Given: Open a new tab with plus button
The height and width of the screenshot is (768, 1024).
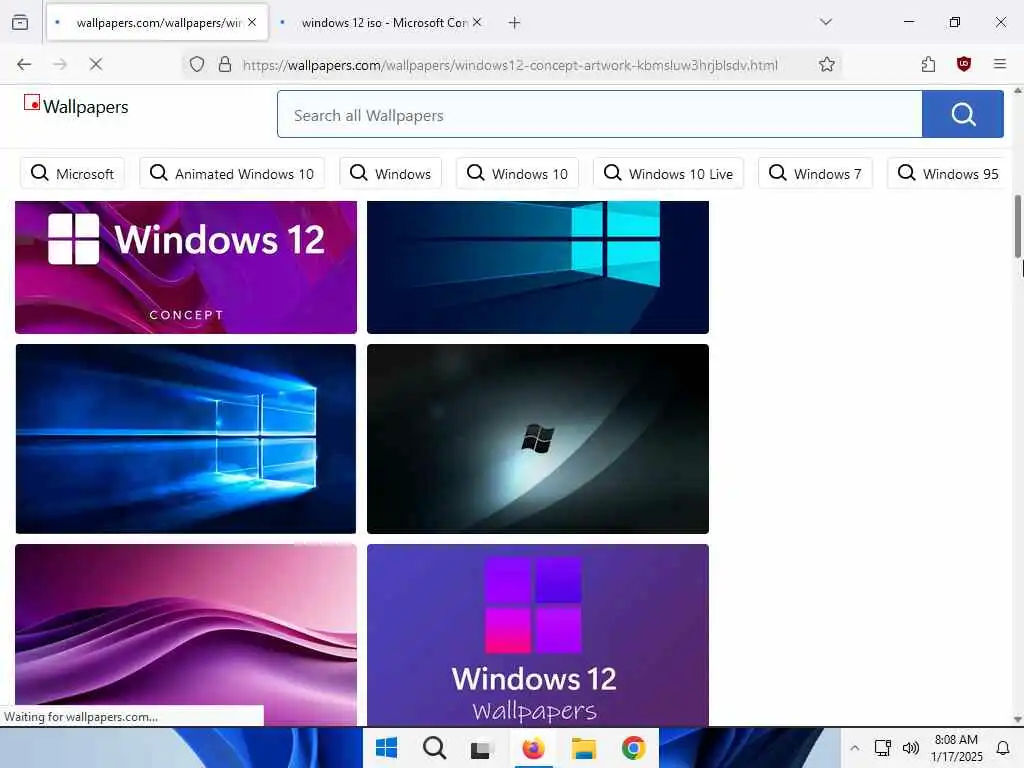Looking at the screenshot, I should (x=514, y=23).
